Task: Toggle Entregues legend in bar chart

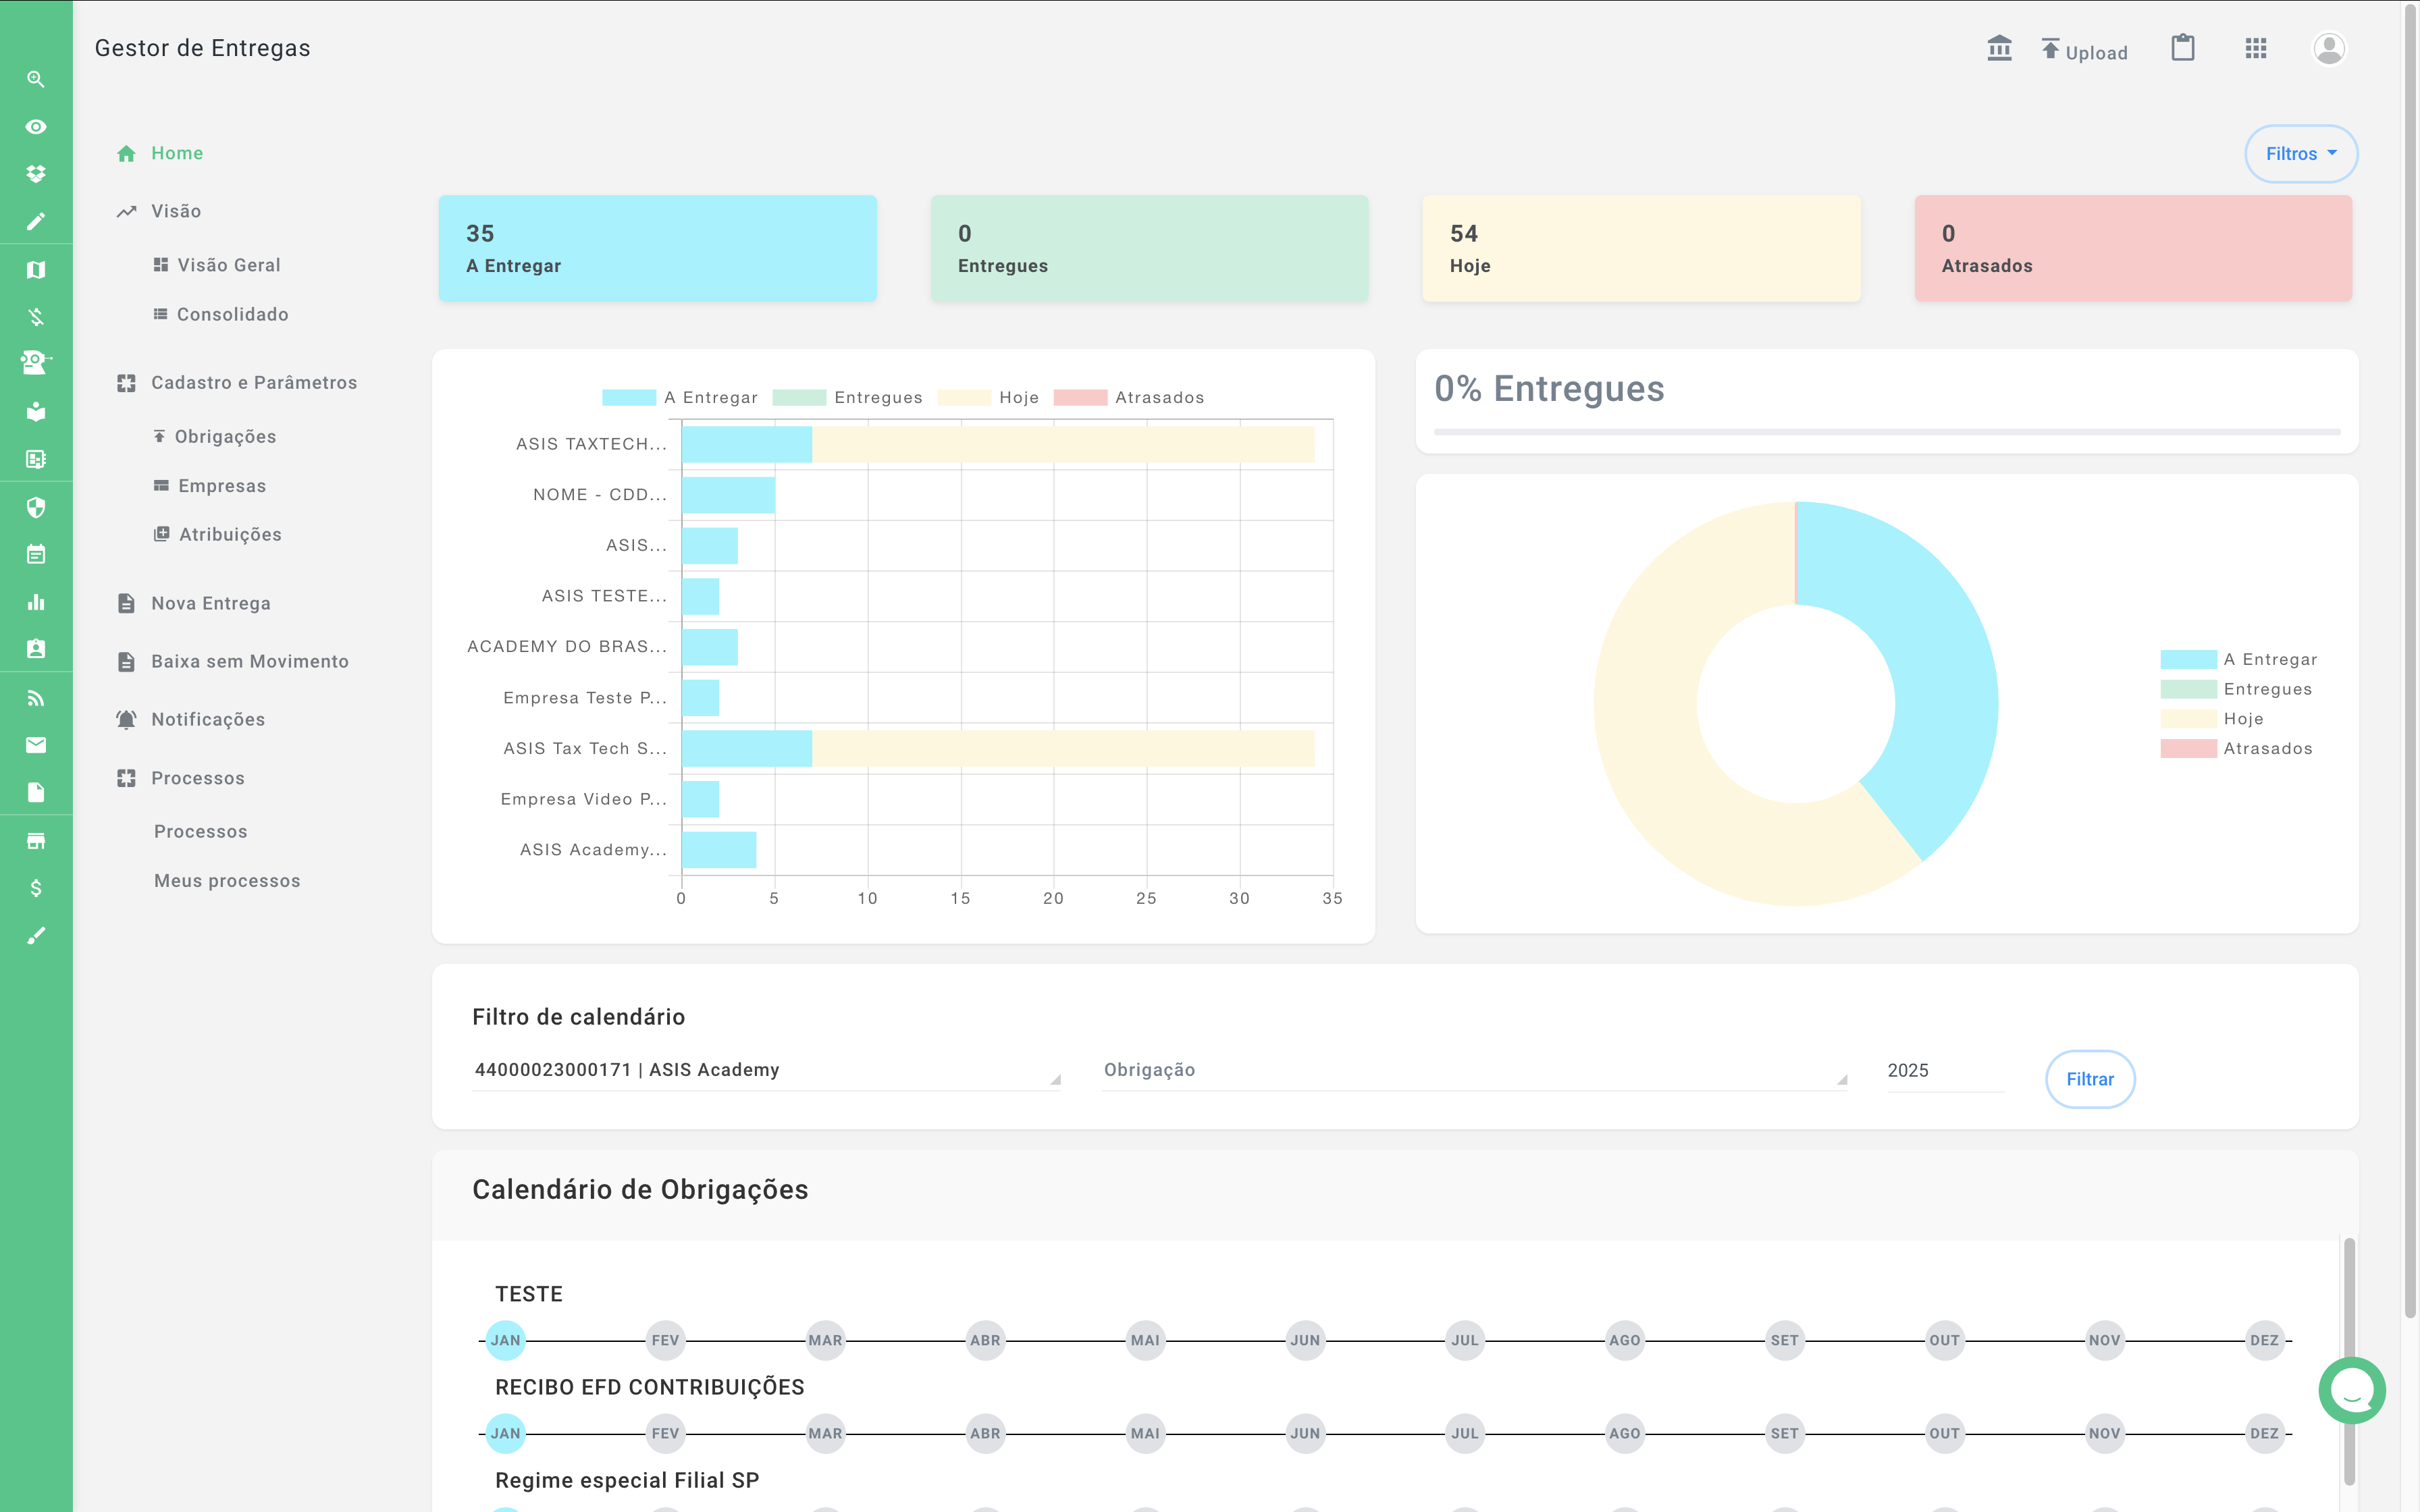Action: pos(848,397)
